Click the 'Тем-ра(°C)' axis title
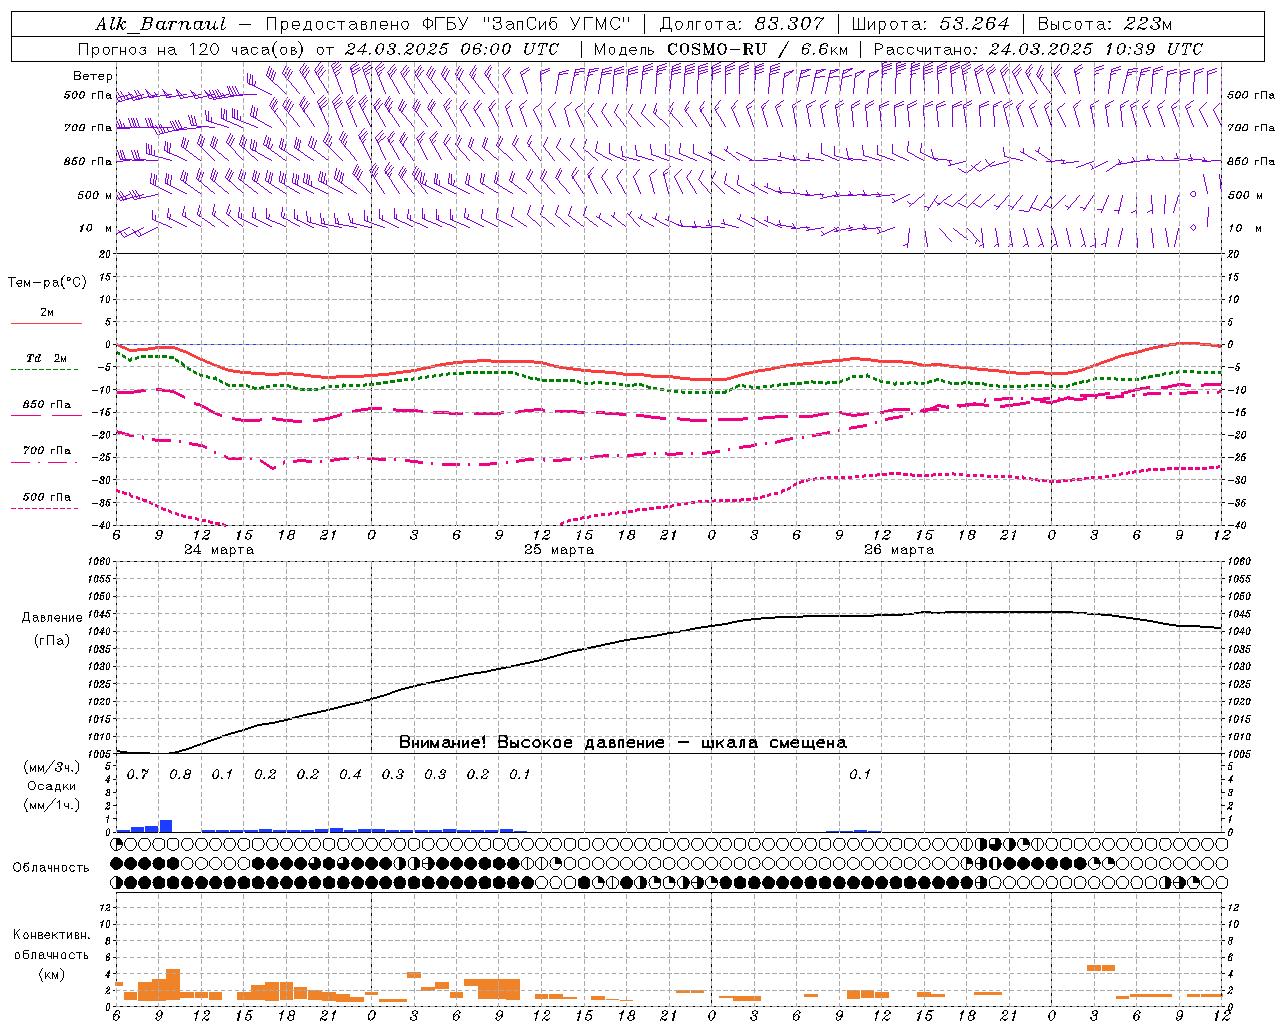1280x1024 pixels. [x=48, y=283]
